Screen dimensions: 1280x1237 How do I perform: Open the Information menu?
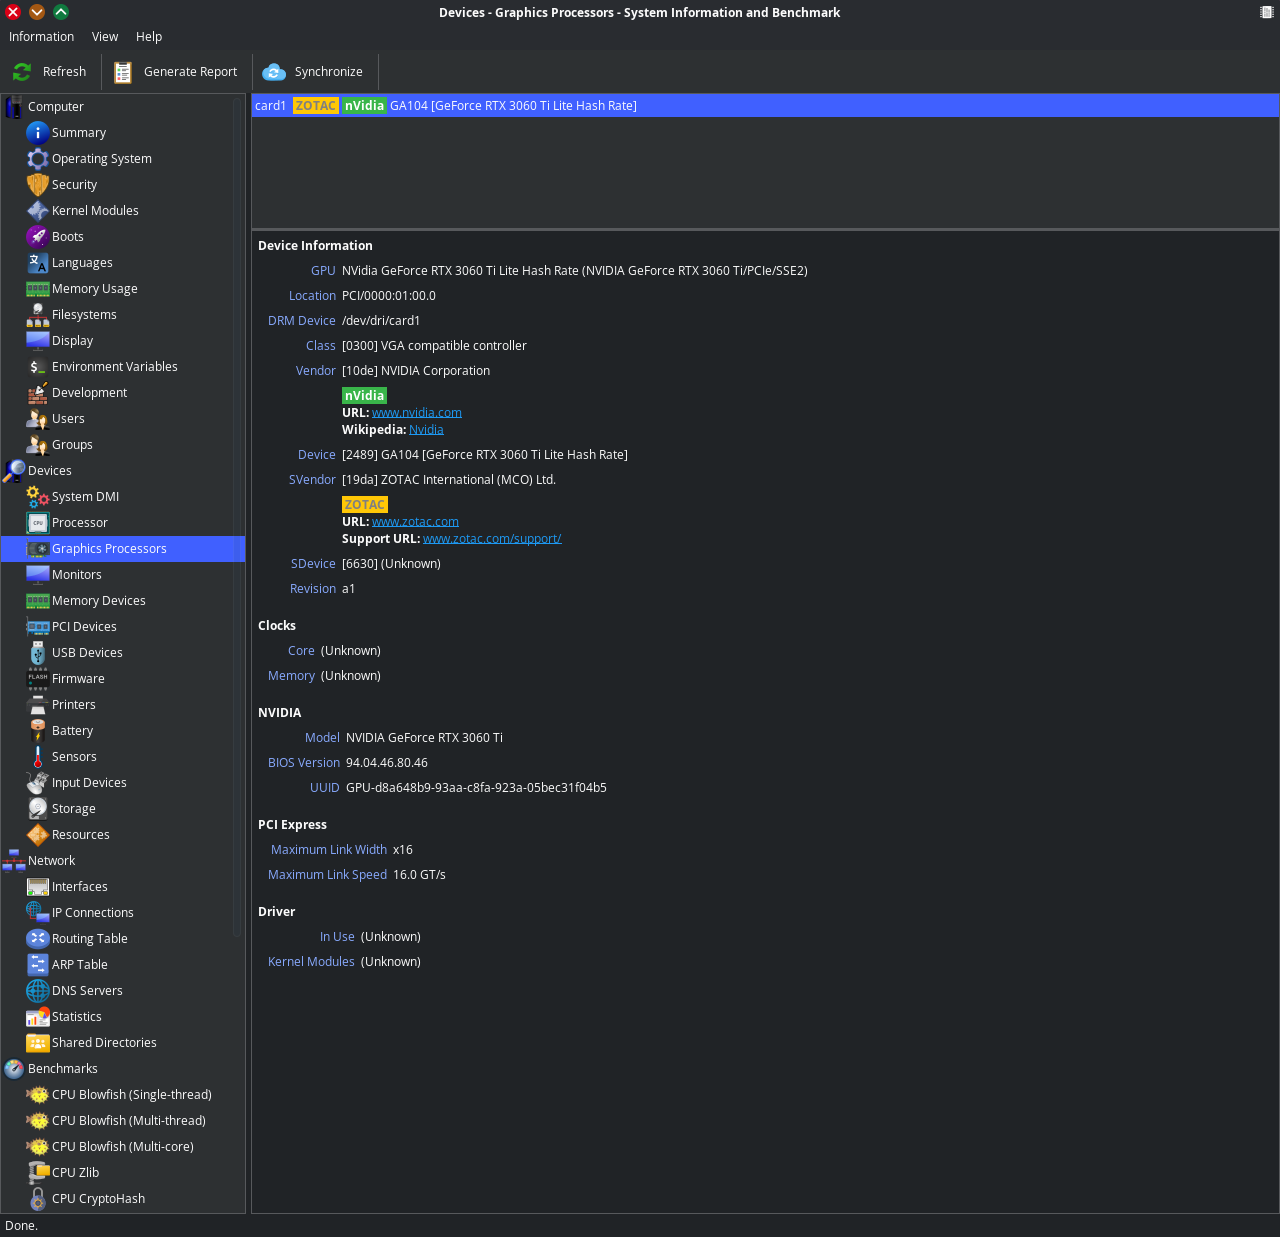[41, 37]
